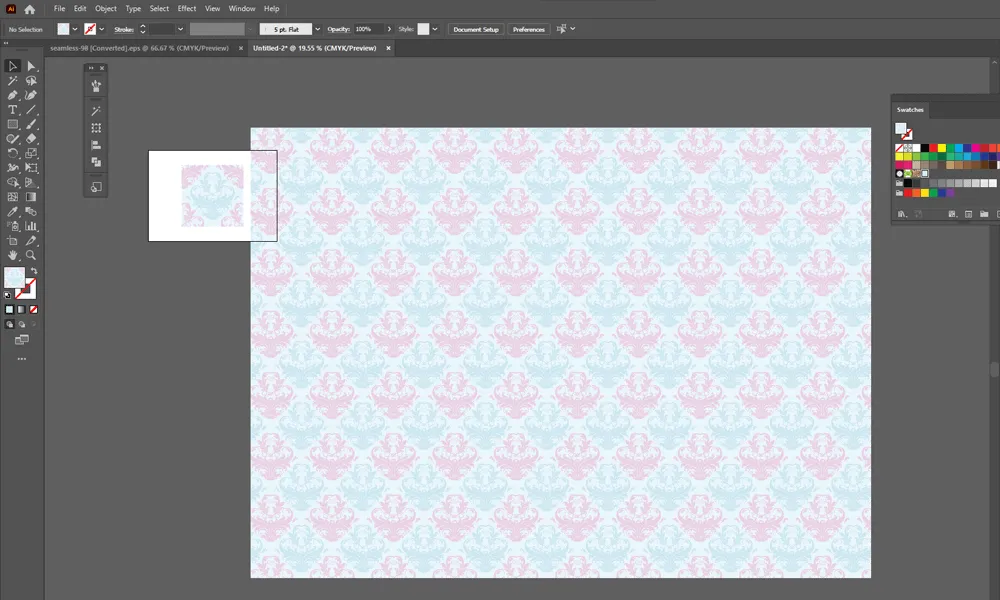
Task: Select the Rotate tool
Action: (12, 153)
